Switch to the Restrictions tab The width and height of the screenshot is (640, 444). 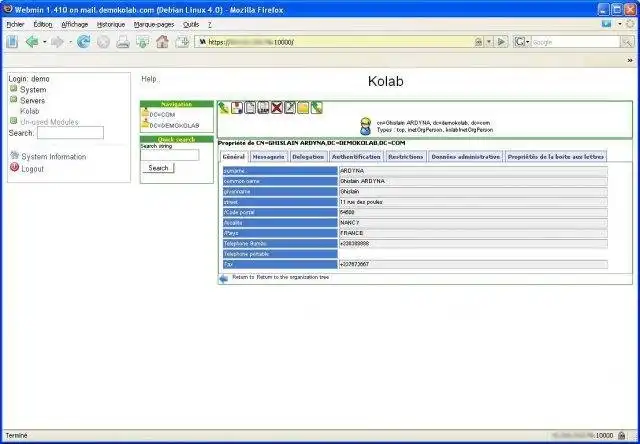point(405,157)
